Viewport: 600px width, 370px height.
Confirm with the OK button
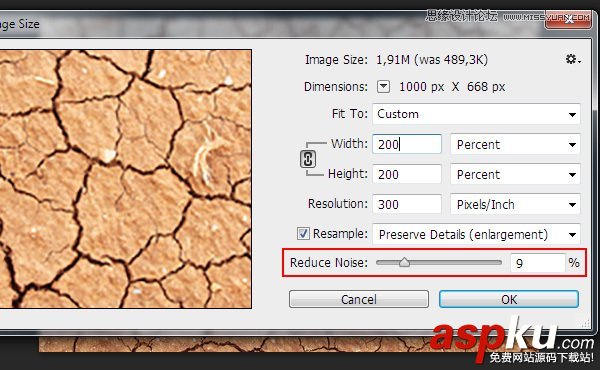coord(509,299)
